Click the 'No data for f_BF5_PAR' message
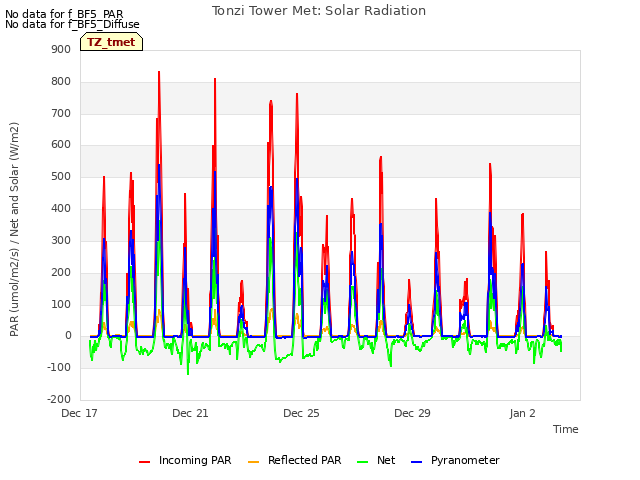This screenshot has width=640, height=480. pos(64,15)
